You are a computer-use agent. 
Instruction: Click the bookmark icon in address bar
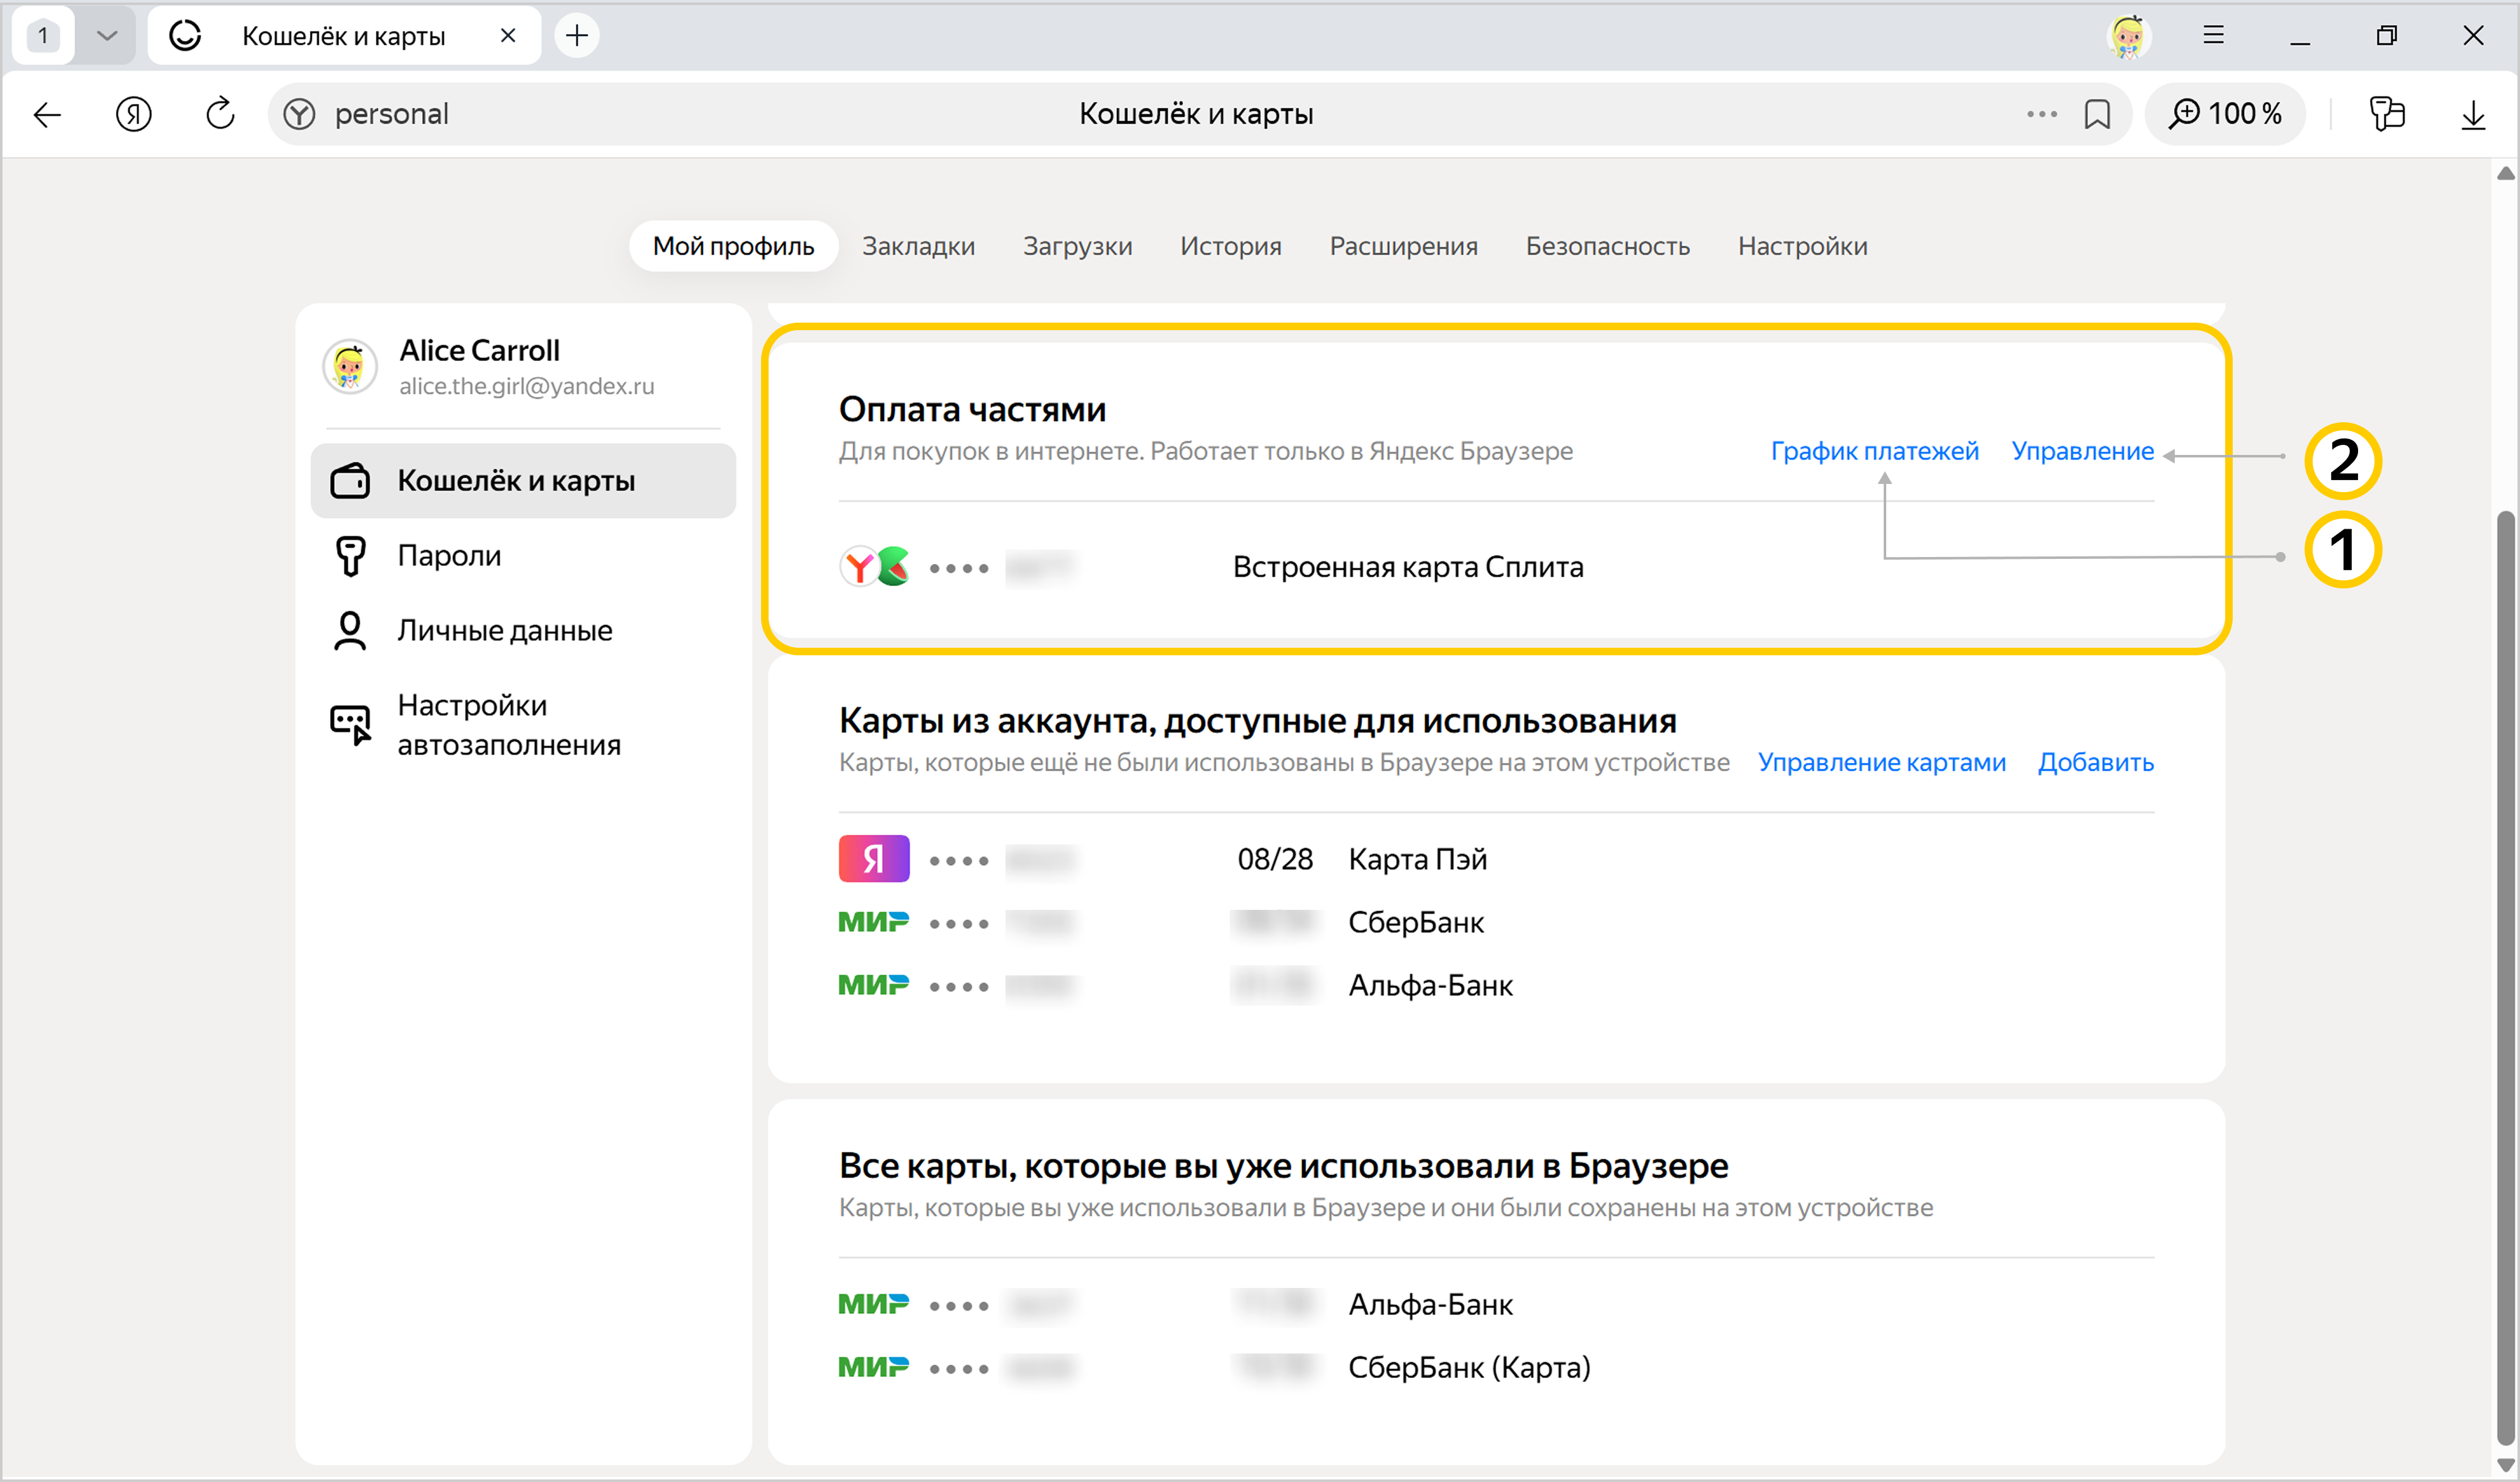point(2097,114)
